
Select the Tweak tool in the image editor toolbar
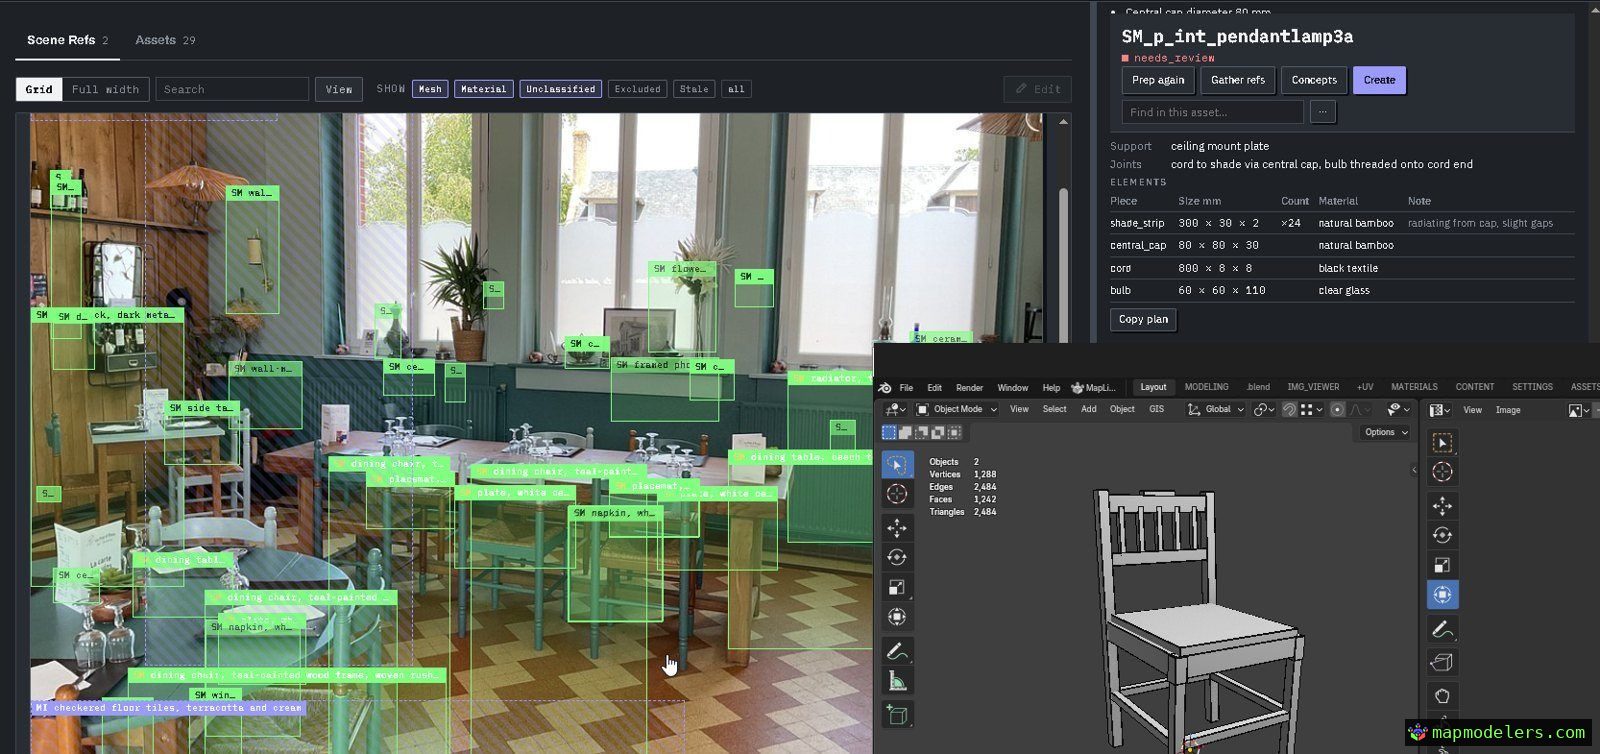(1442, 442)
